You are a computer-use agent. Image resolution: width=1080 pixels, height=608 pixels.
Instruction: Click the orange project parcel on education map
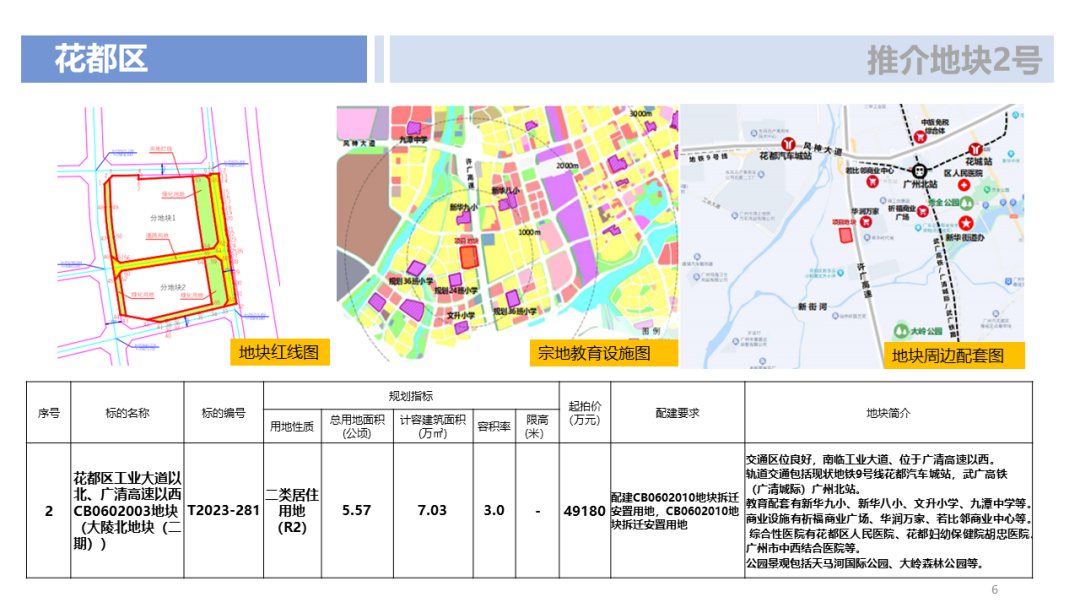coord(468,255)
